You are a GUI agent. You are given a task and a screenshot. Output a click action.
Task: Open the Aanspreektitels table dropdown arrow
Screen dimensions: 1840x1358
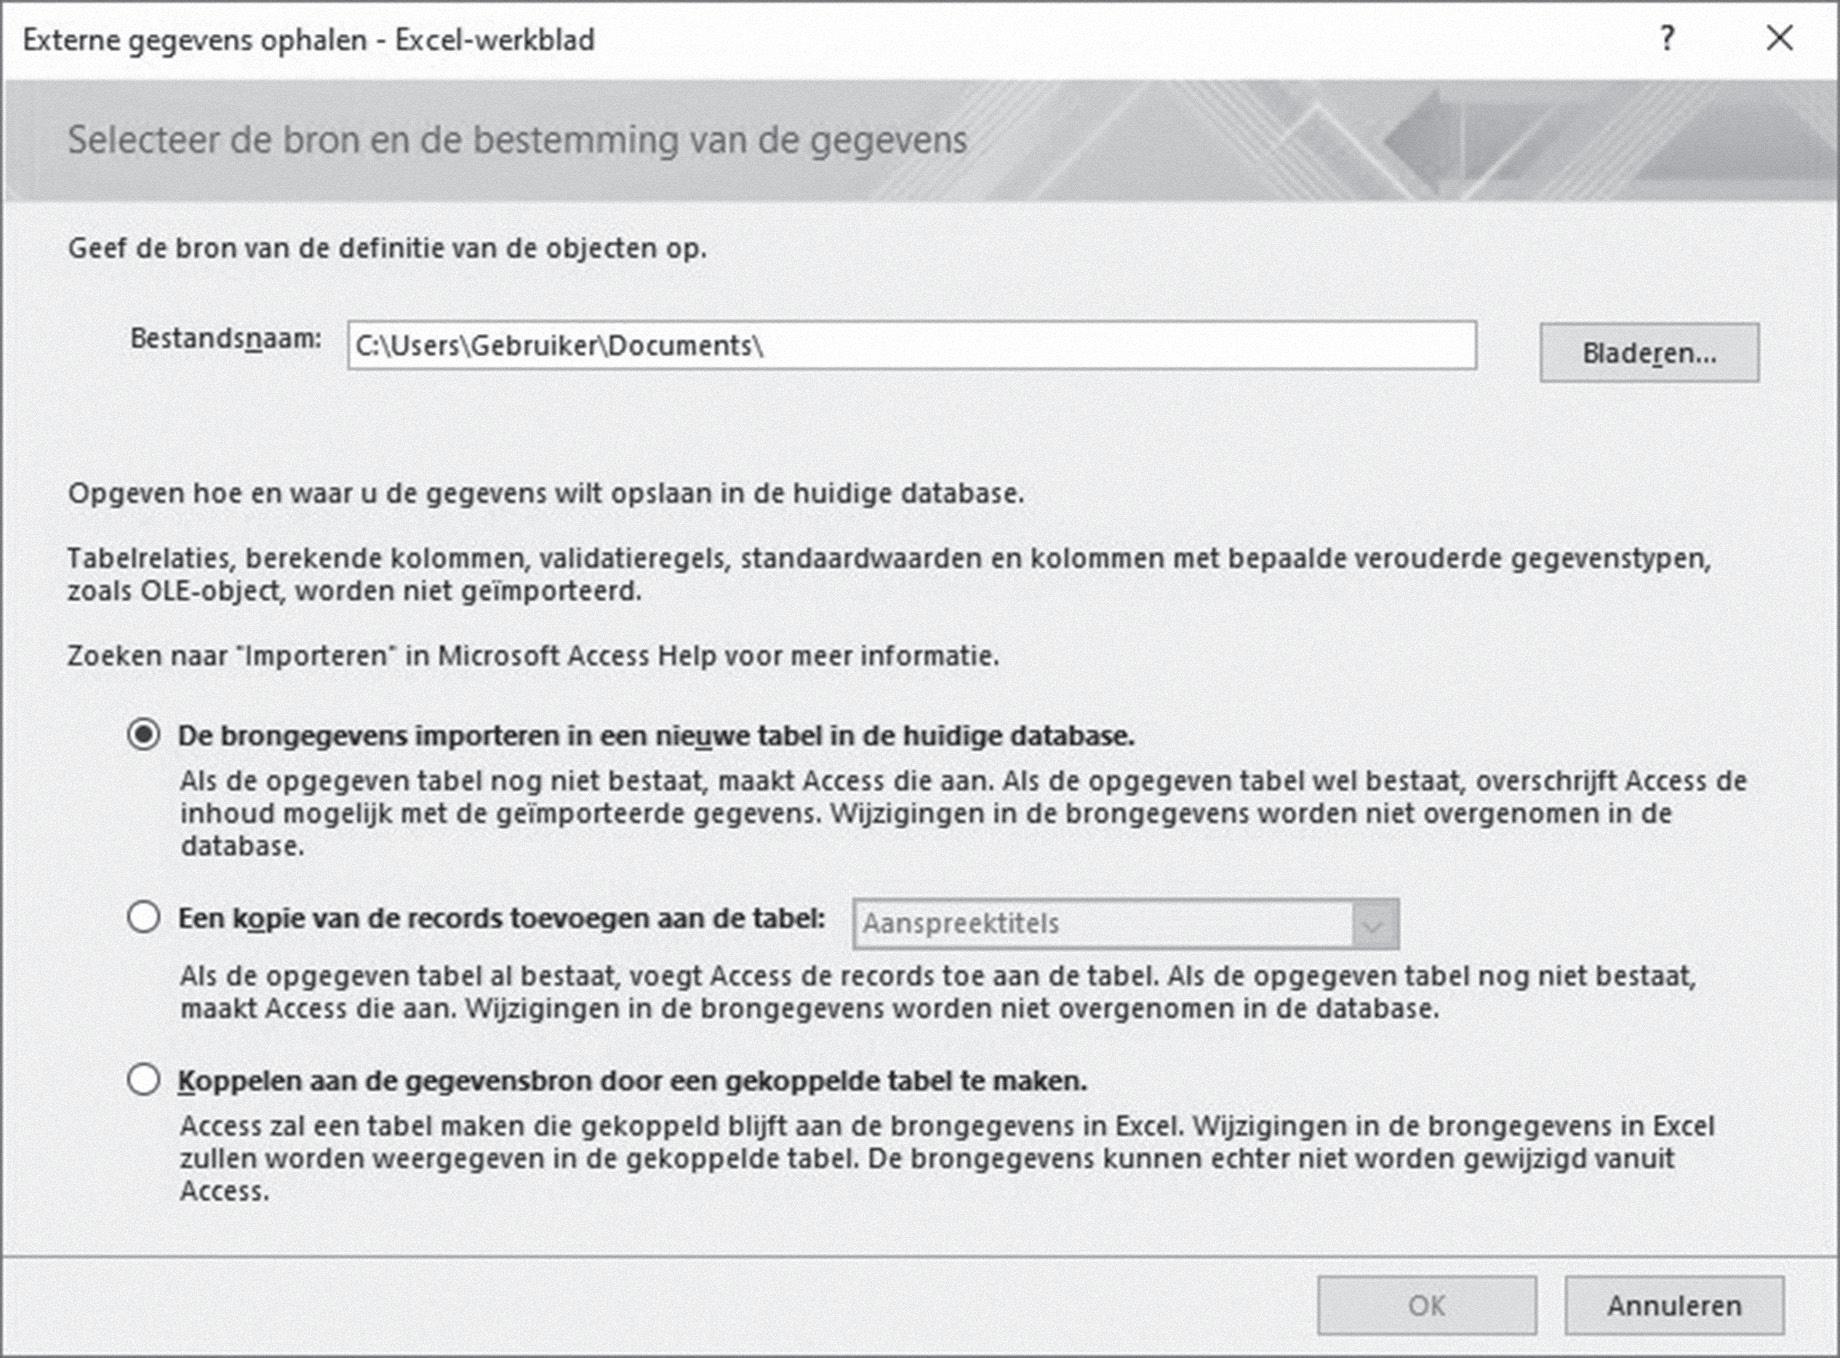(1374, 924)
